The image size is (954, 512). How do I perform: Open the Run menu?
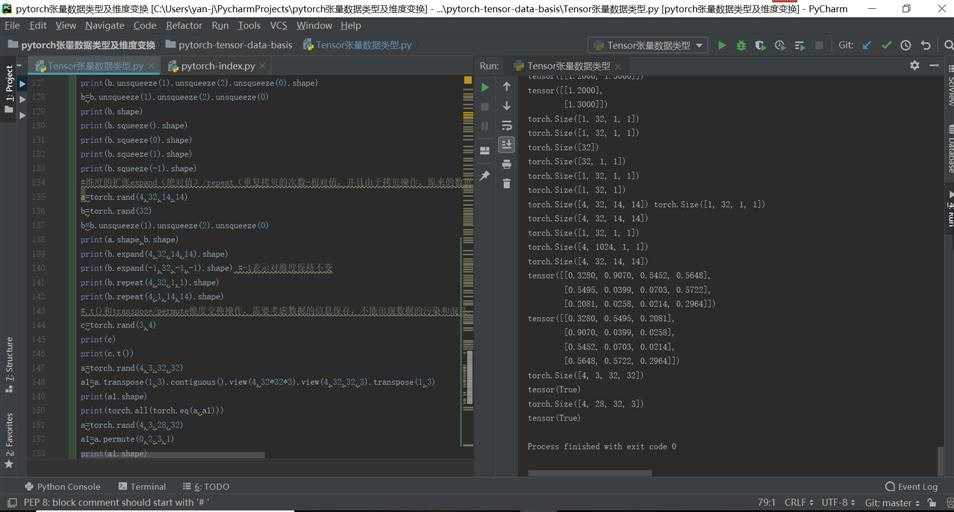pos(220,26)
